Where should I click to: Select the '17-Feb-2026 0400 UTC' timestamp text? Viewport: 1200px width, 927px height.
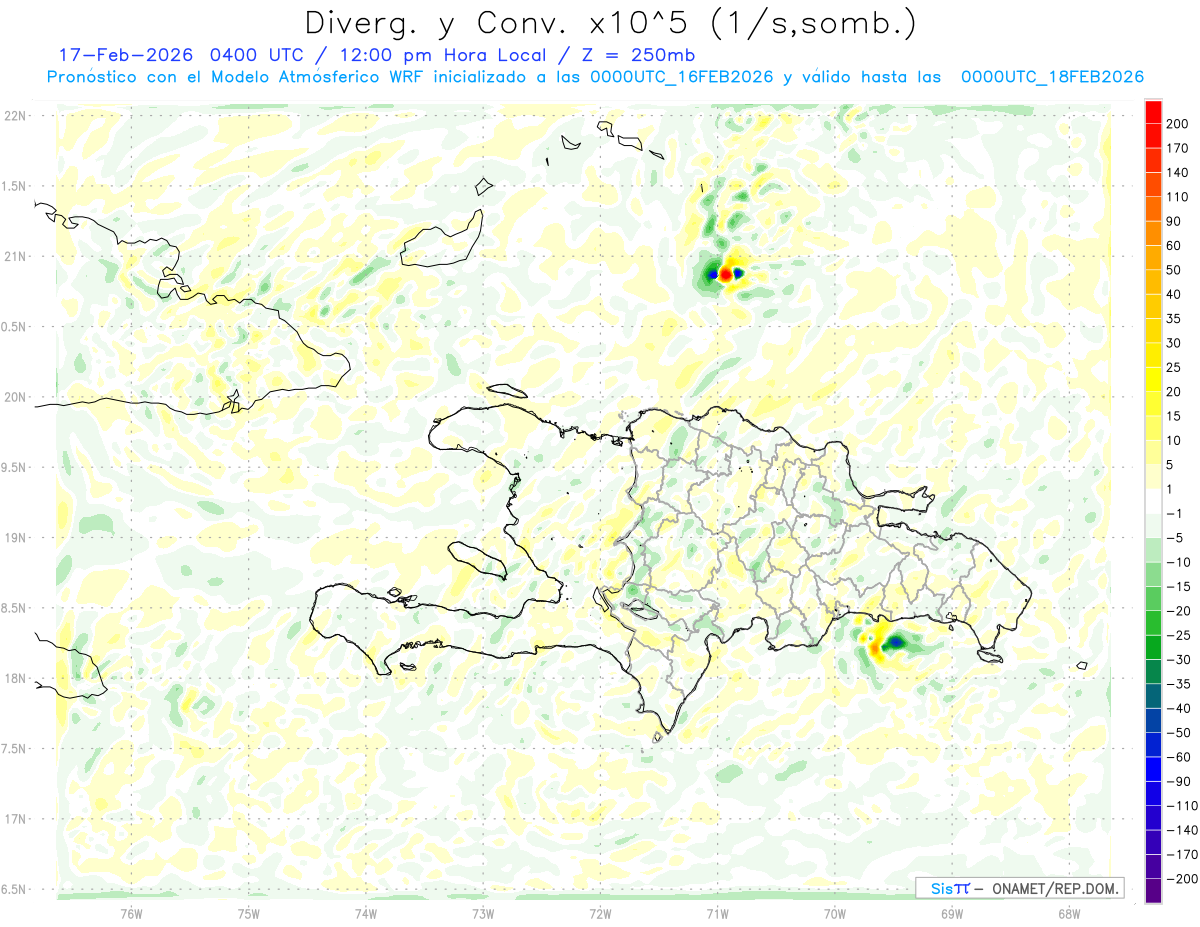[180, 55]
